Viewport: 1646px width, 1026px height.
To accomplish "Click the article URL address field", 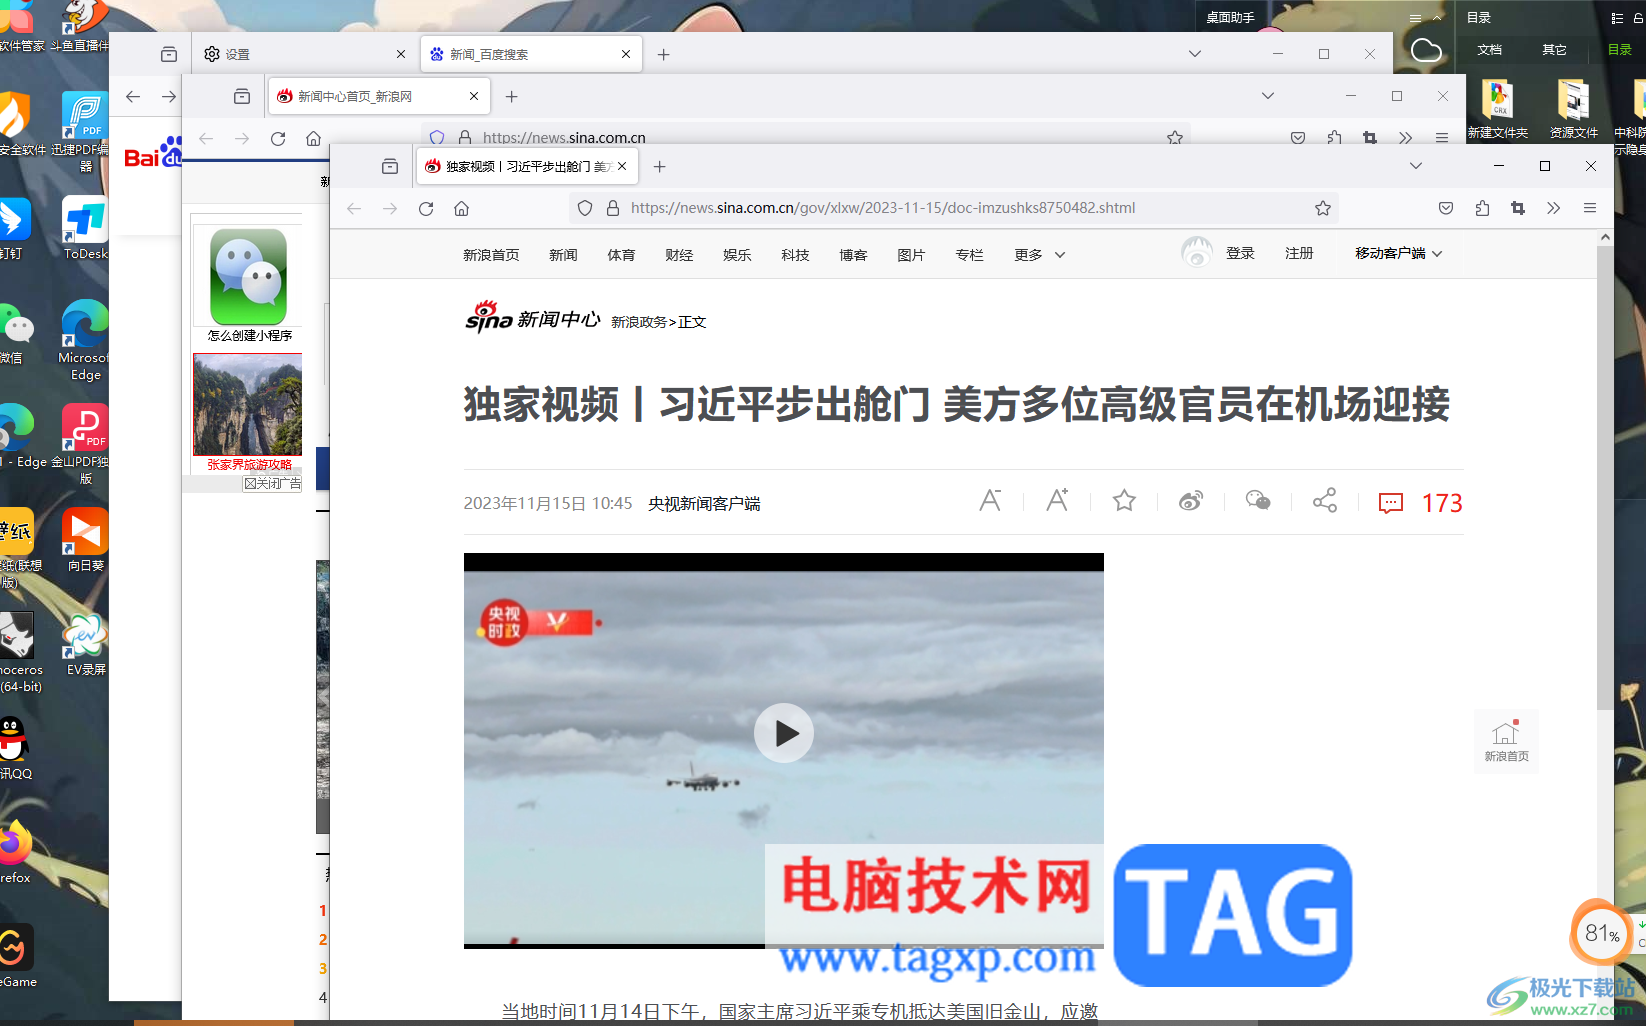I will 955,208.
